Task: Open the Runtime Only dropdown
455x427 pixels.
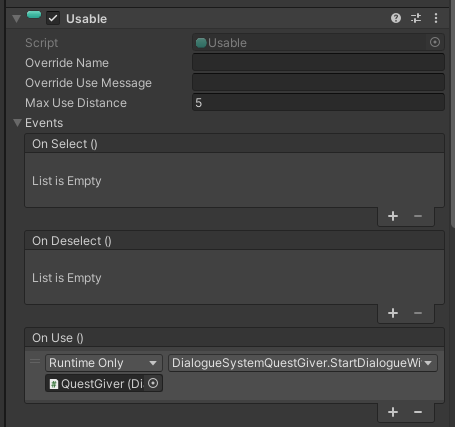Action: [x=104, y=363]
